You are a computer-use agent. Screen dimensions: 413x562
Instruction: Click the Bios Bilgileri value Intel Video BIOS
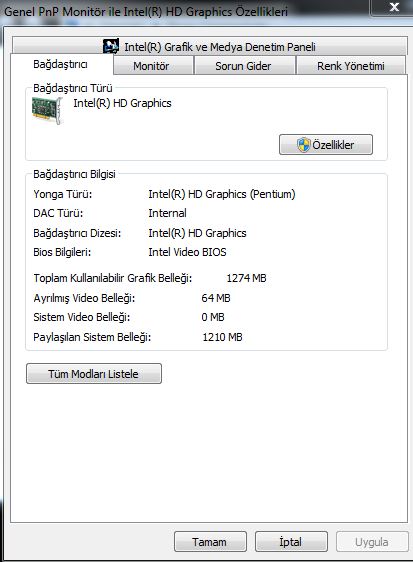point(187,252)
